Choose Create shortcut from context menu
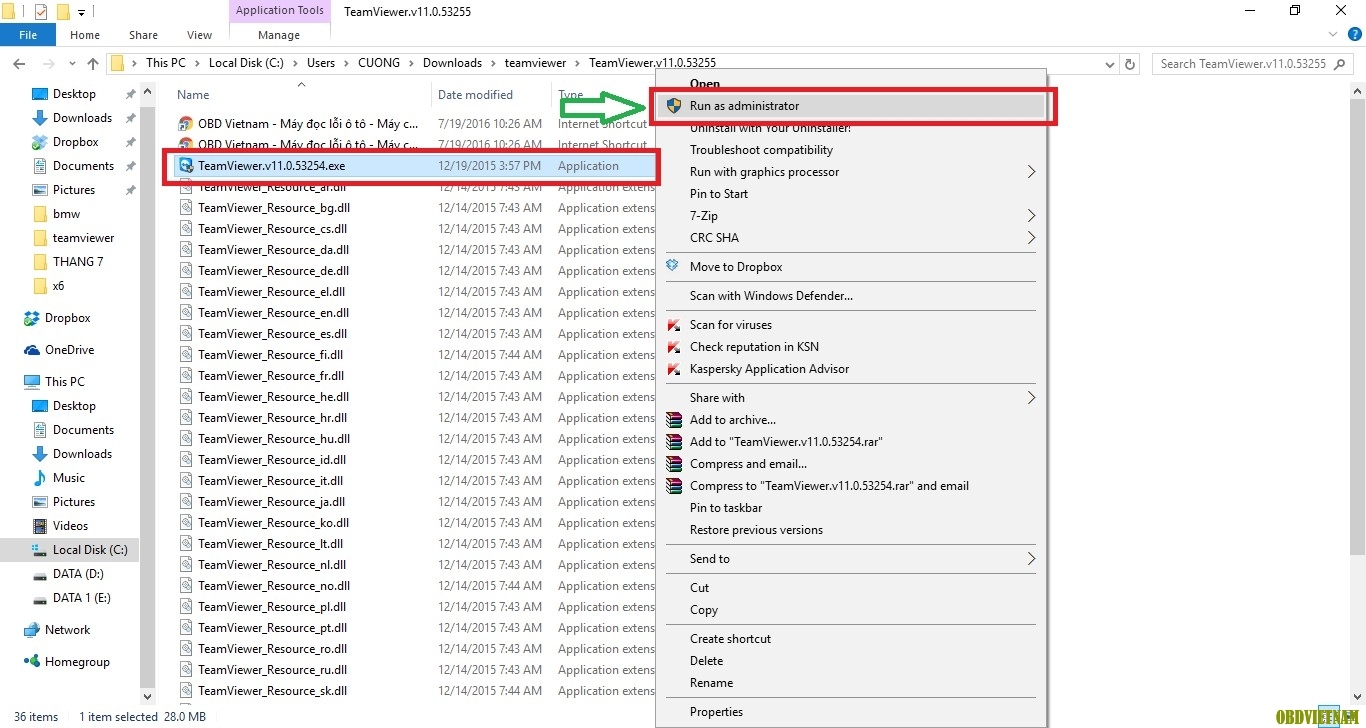 tap(730, 639)
